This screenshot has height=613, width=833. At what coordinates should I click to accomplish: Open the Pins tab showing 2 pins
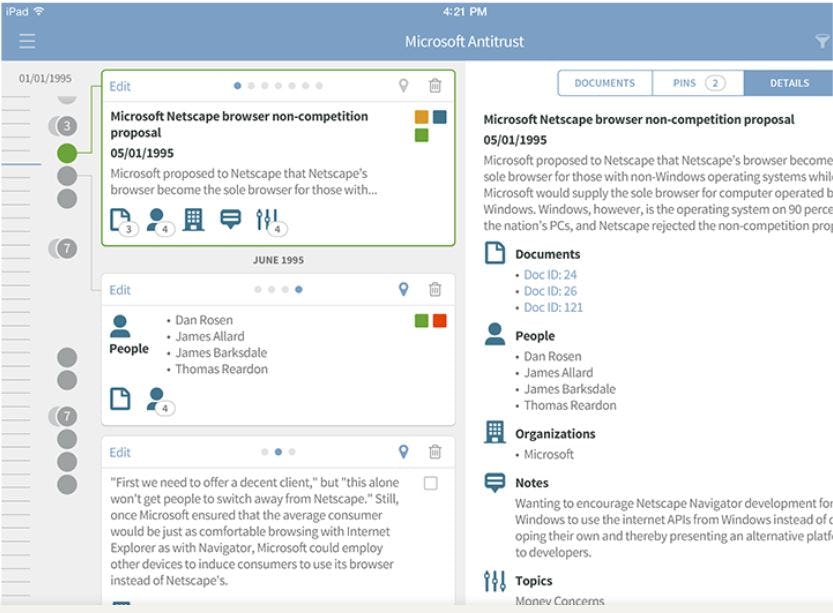695,83
